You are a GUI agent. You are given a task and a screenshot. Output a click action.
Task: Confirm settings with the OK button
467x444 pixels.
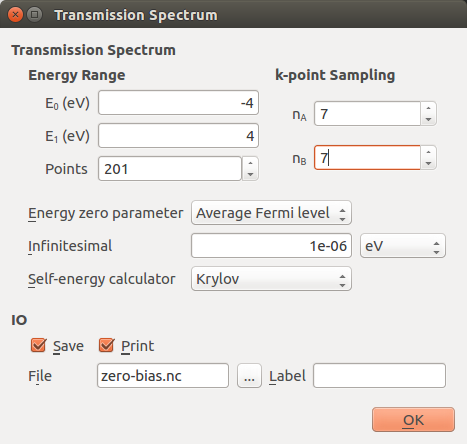click(x=413, y=420)
